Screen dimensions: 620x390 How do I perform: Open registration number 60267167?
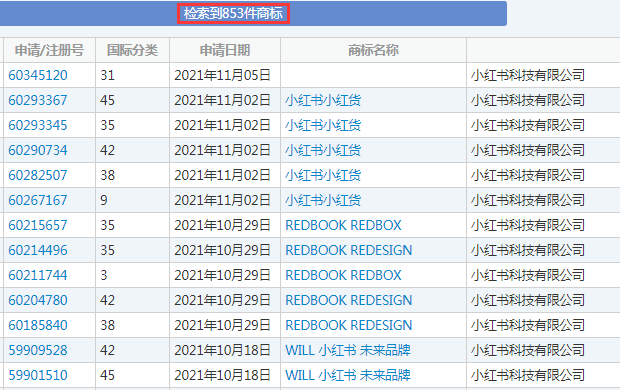(38, 200)
